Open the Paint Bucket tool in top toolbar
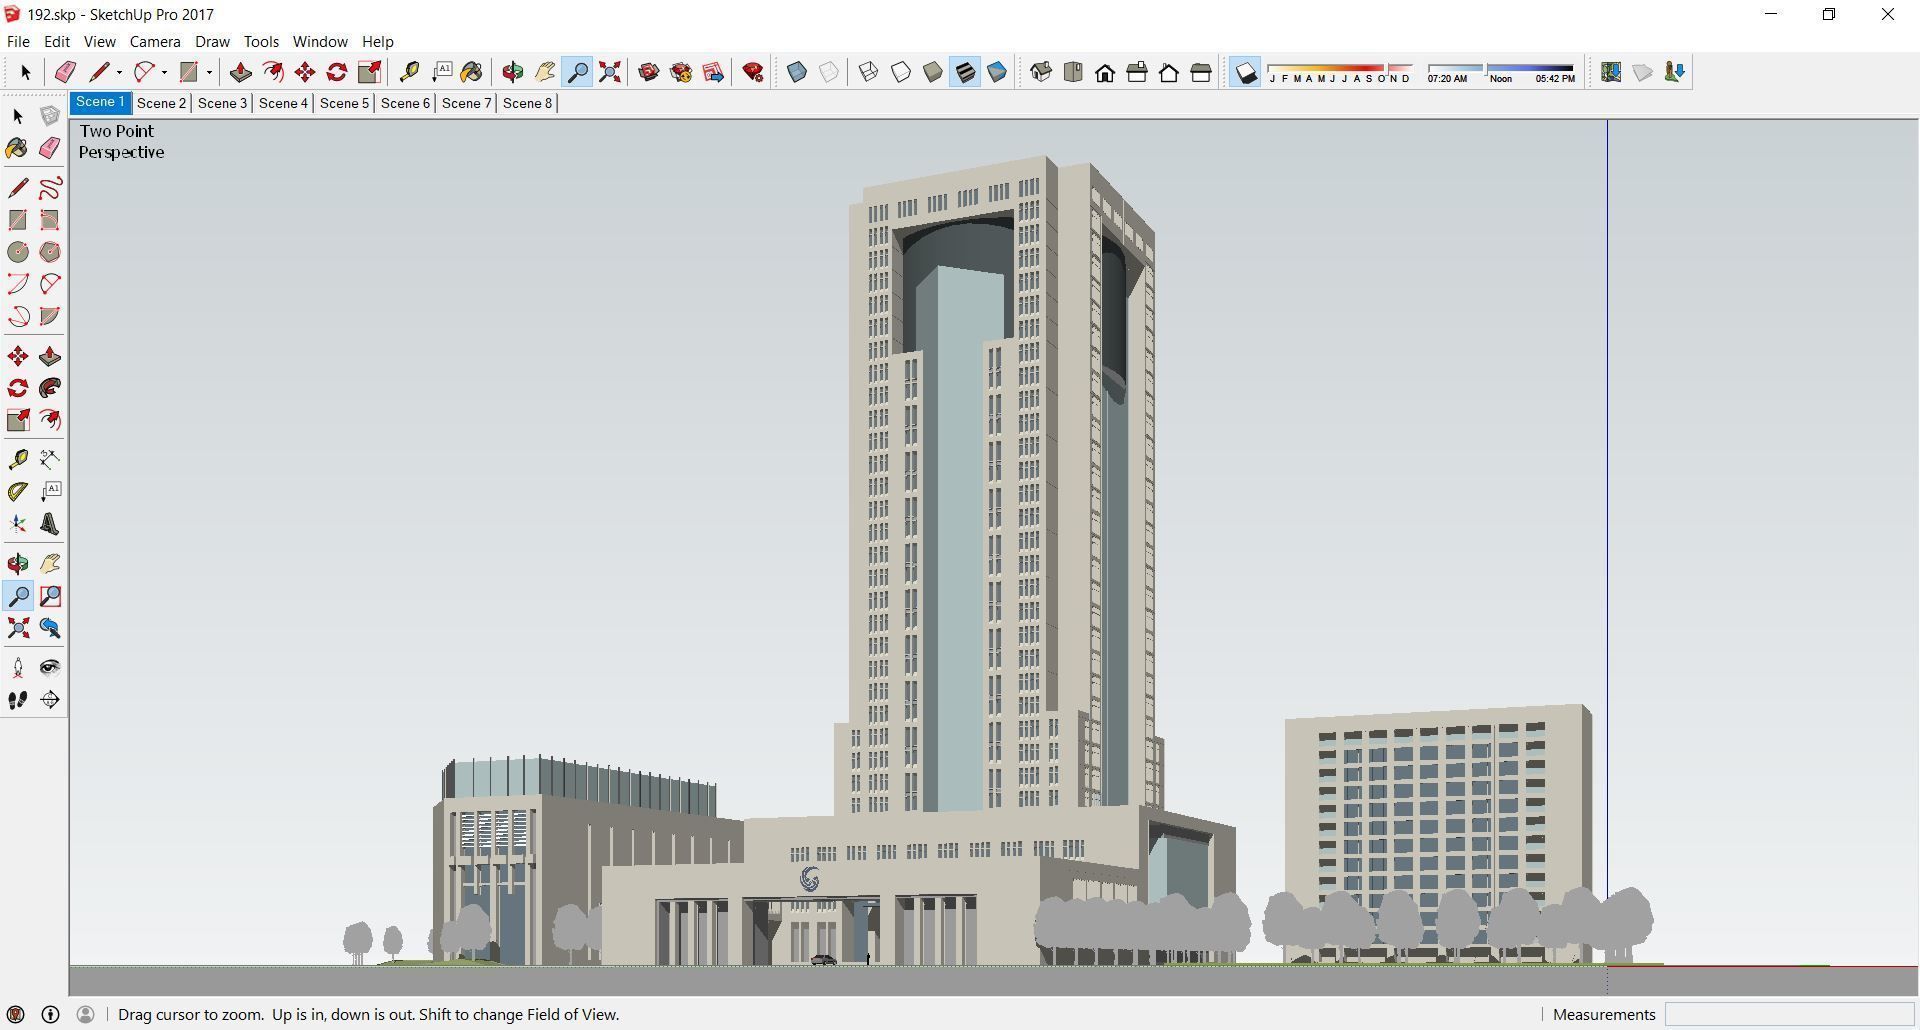The image size is (1920, 1030). click(472, 72)
